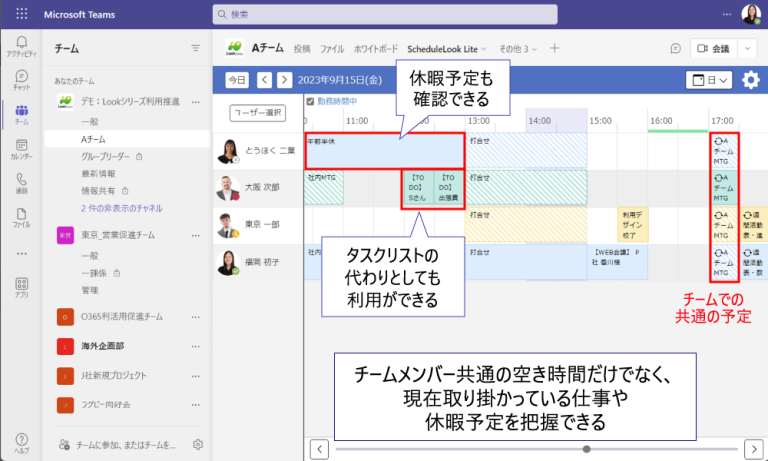Show more apps ellipsis in left rail
The width and height of the screenshot is (768, 461).
coord(22,254)
